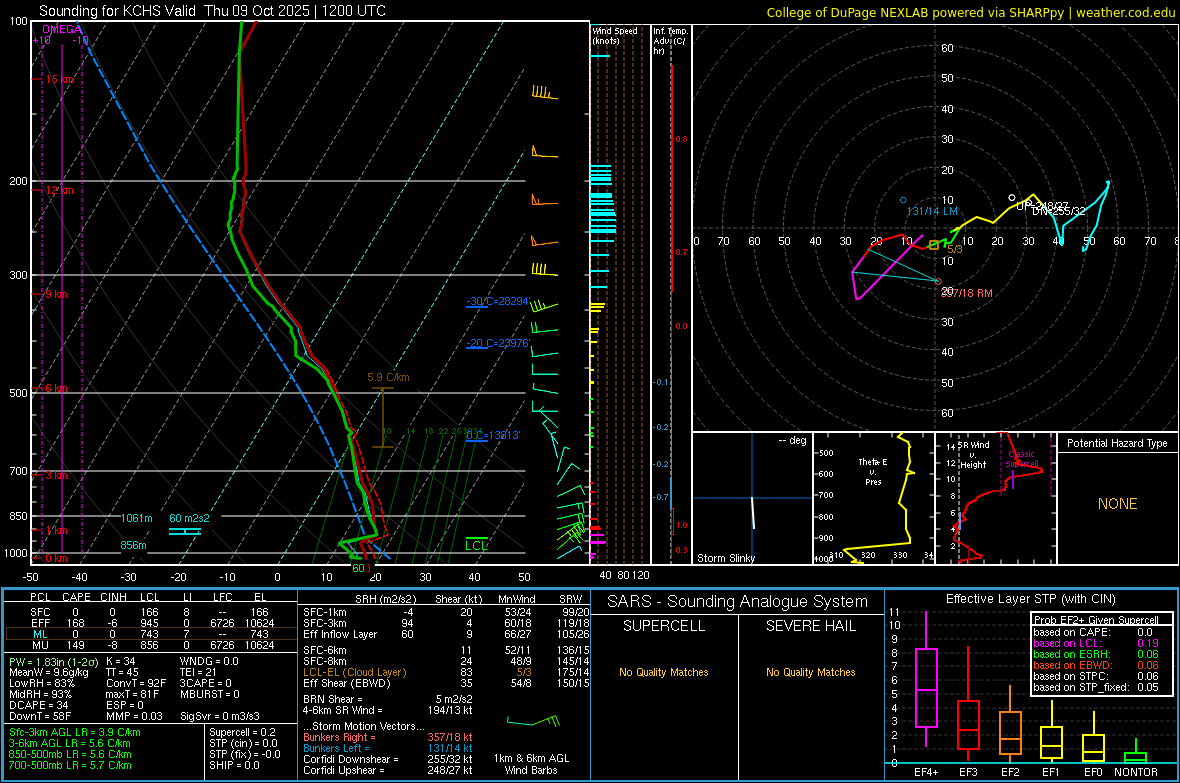Click the Potential Hazard Type NONE box
Viewport: 1180px width, 783px height.
1117,504
